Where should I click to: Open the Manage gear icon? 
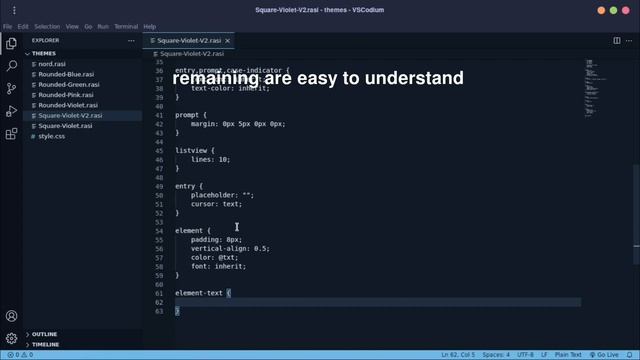(11, 338)
